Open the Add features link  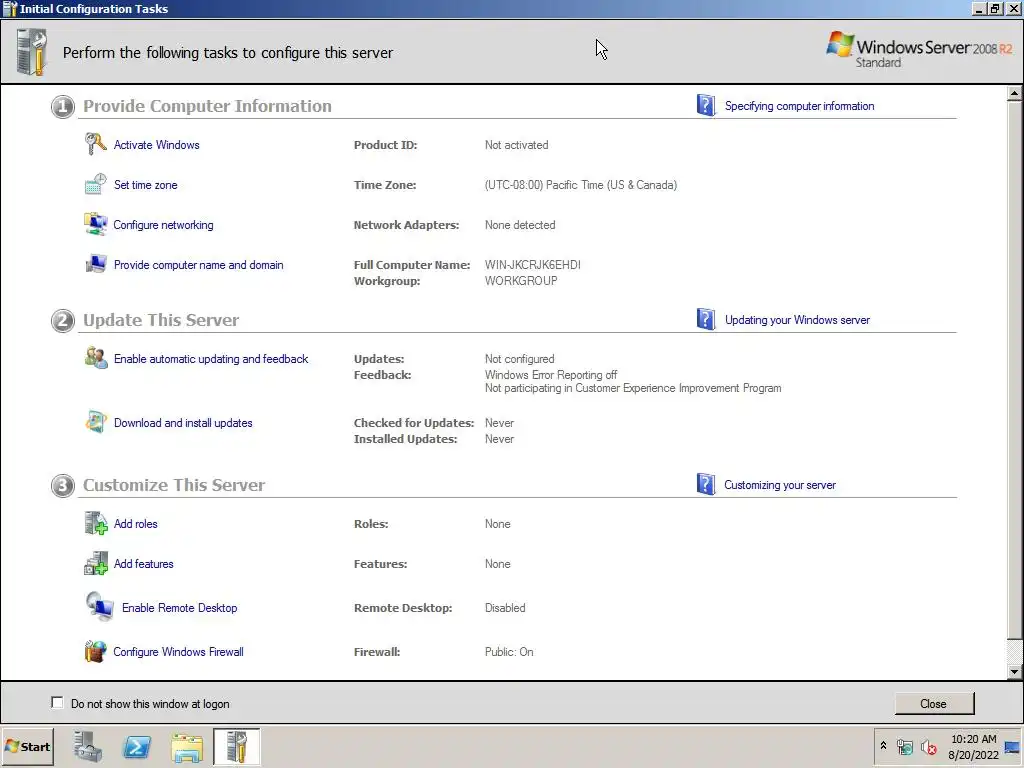[x=144, y=564]
